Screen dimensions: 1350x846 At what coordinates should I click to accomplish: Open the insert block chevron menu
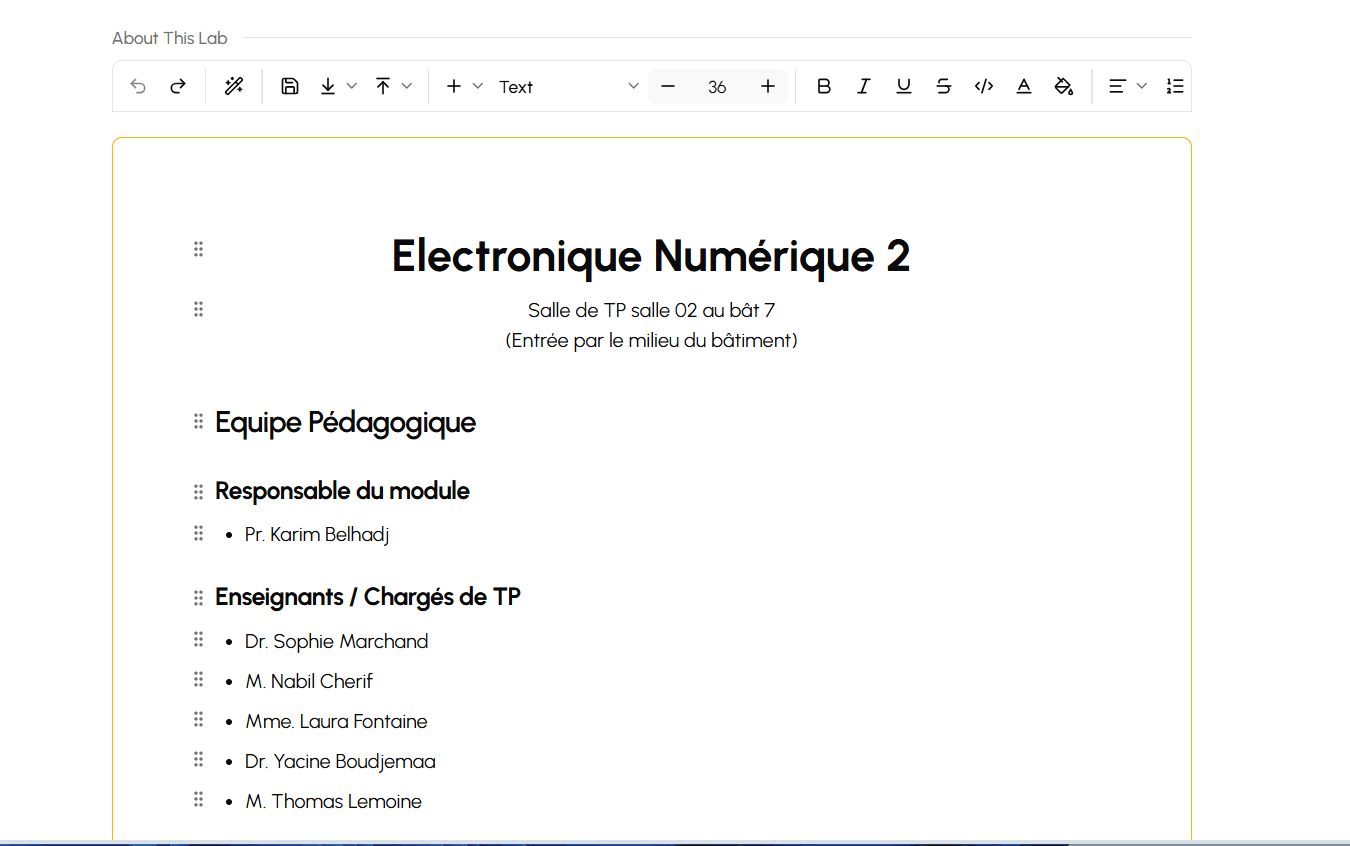pyautogui.click(x=478, y=87)
